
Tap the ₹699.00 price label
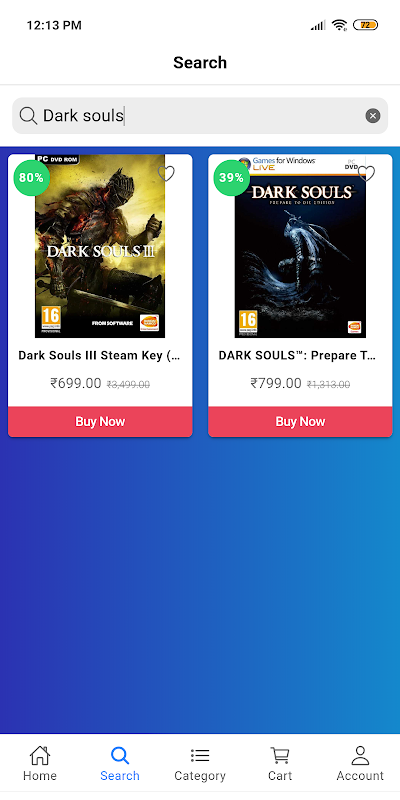point(76,383)
